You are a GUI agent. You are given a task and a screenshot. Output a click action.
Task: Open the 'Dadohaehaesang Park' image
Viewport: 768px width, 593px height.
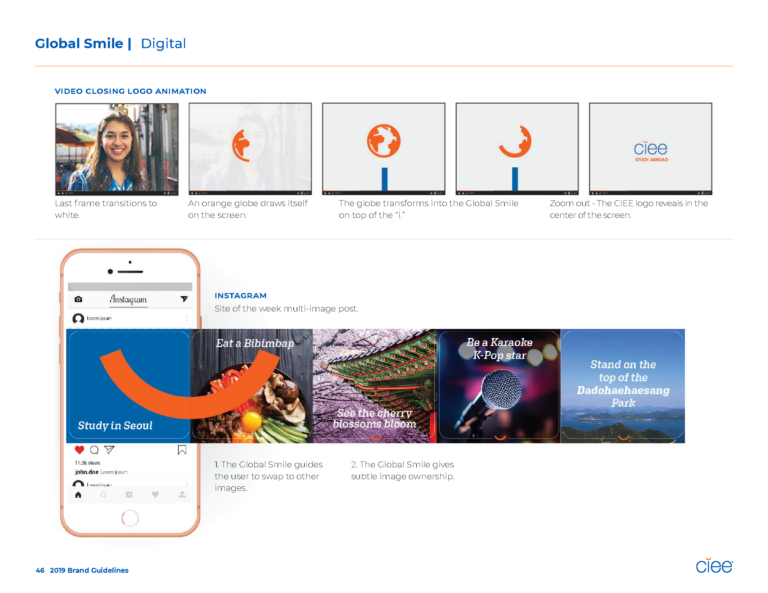click(x=623, y=386)
